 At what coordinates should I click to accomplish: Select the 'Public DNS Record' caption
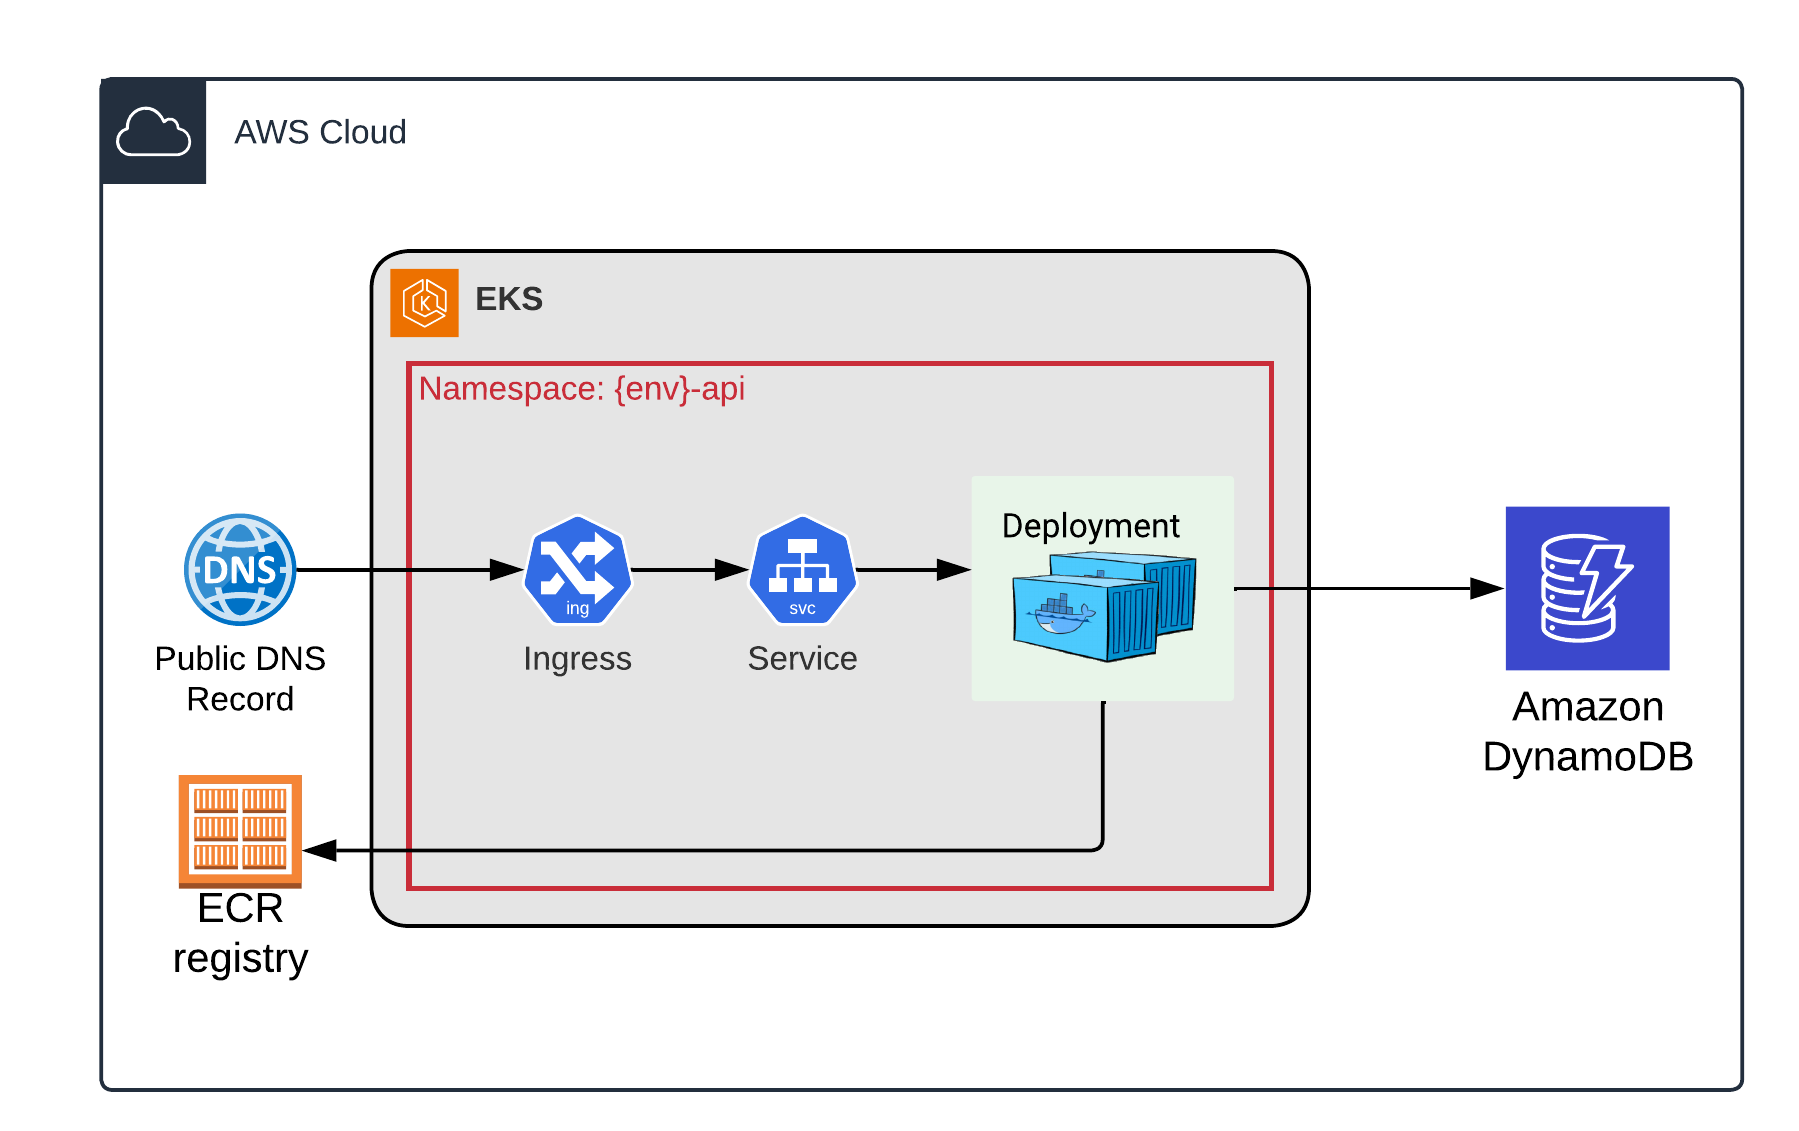(x=240, y=678)
